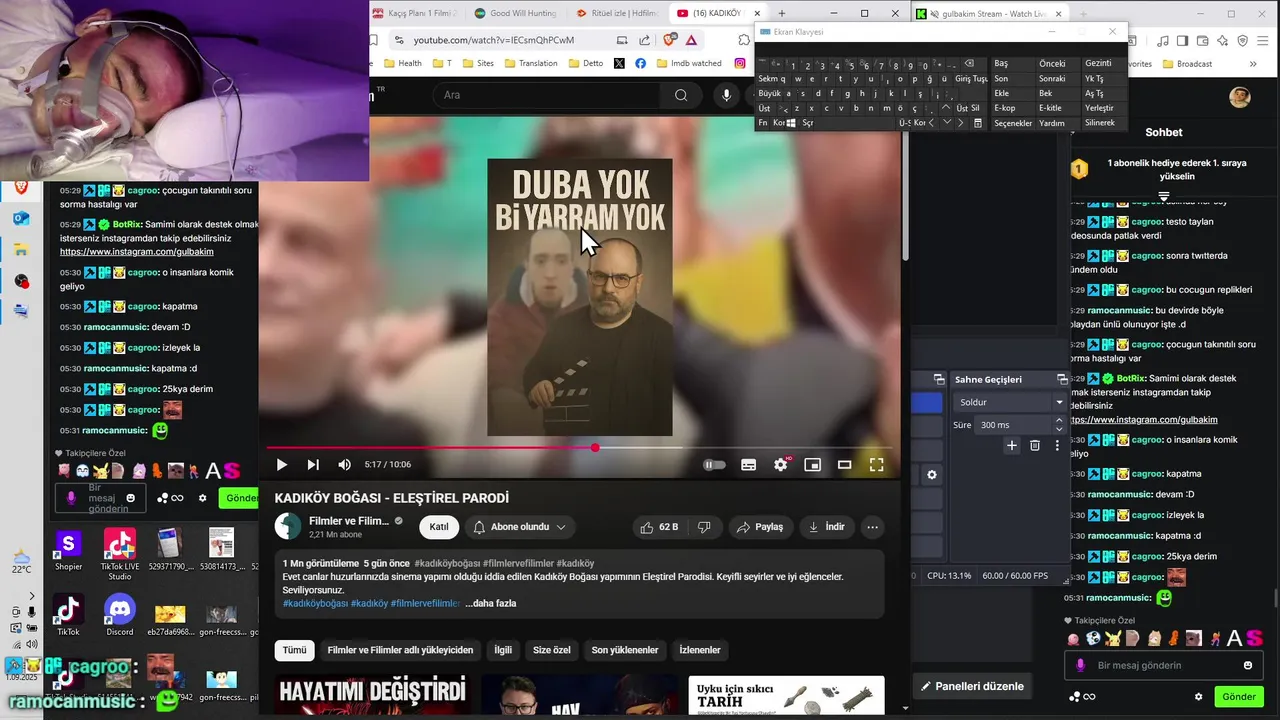Screen dimensions: 1280x720
Task: Open more actions menu beside İndir
Action: click(872, 527)
